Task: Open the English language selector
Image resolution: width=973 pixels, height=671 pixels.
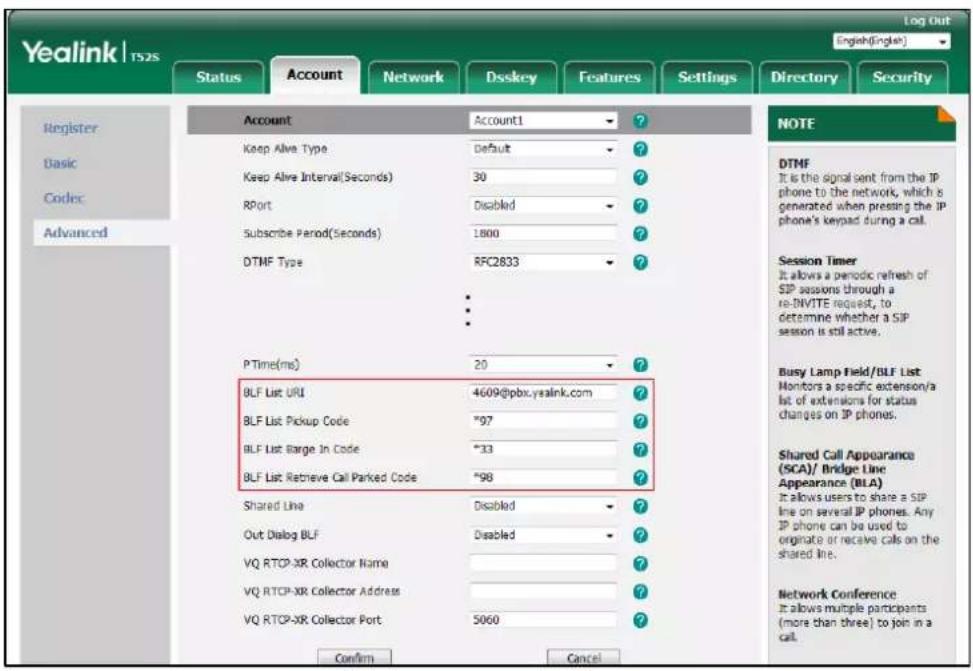Action: (x=891, y=42)
